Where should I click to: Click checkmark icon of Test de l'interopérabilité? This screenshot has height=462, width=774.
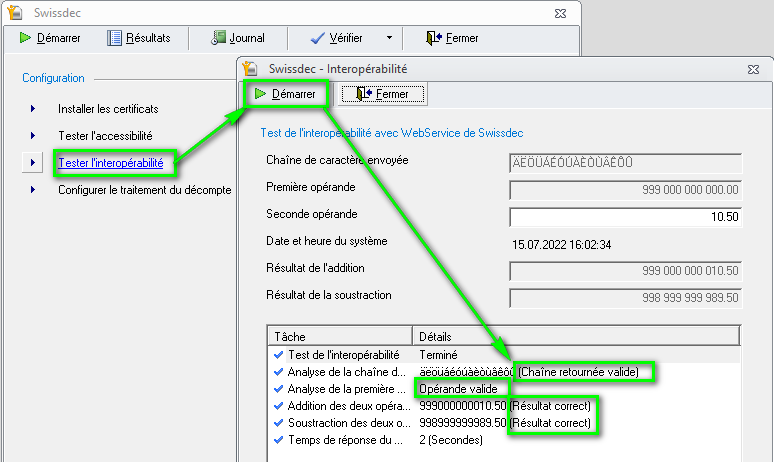tap(278, 355)
